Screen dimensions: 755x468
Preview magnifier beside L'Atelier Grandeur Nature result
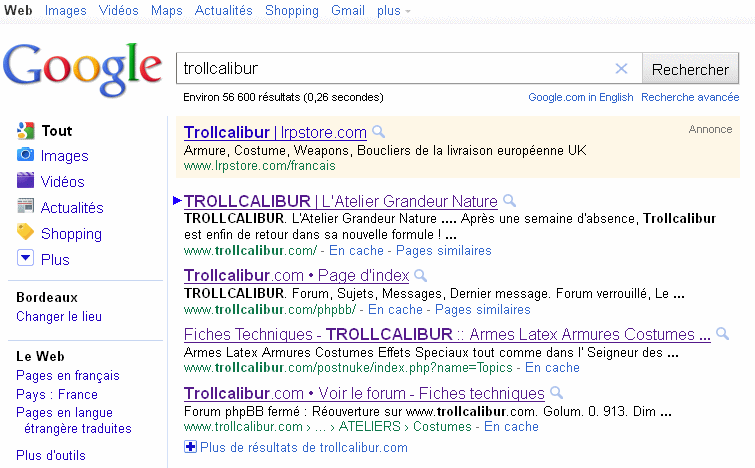[x=509, y=200]
